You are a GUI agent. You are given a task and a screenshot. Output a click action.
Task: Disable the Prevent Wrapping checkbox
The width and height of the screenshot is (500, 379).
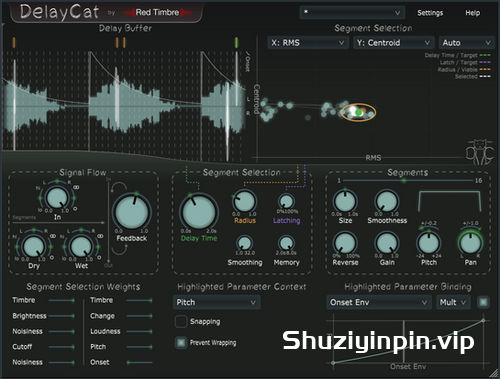pos(181,343)
